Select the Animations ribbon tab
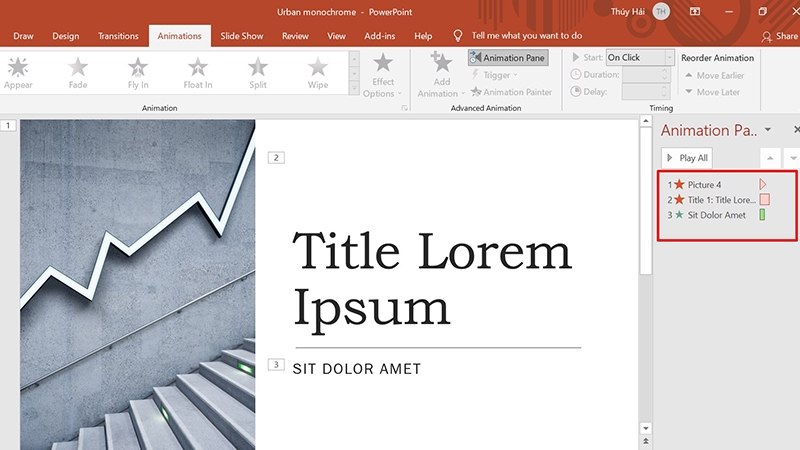 tap(180, 36)
